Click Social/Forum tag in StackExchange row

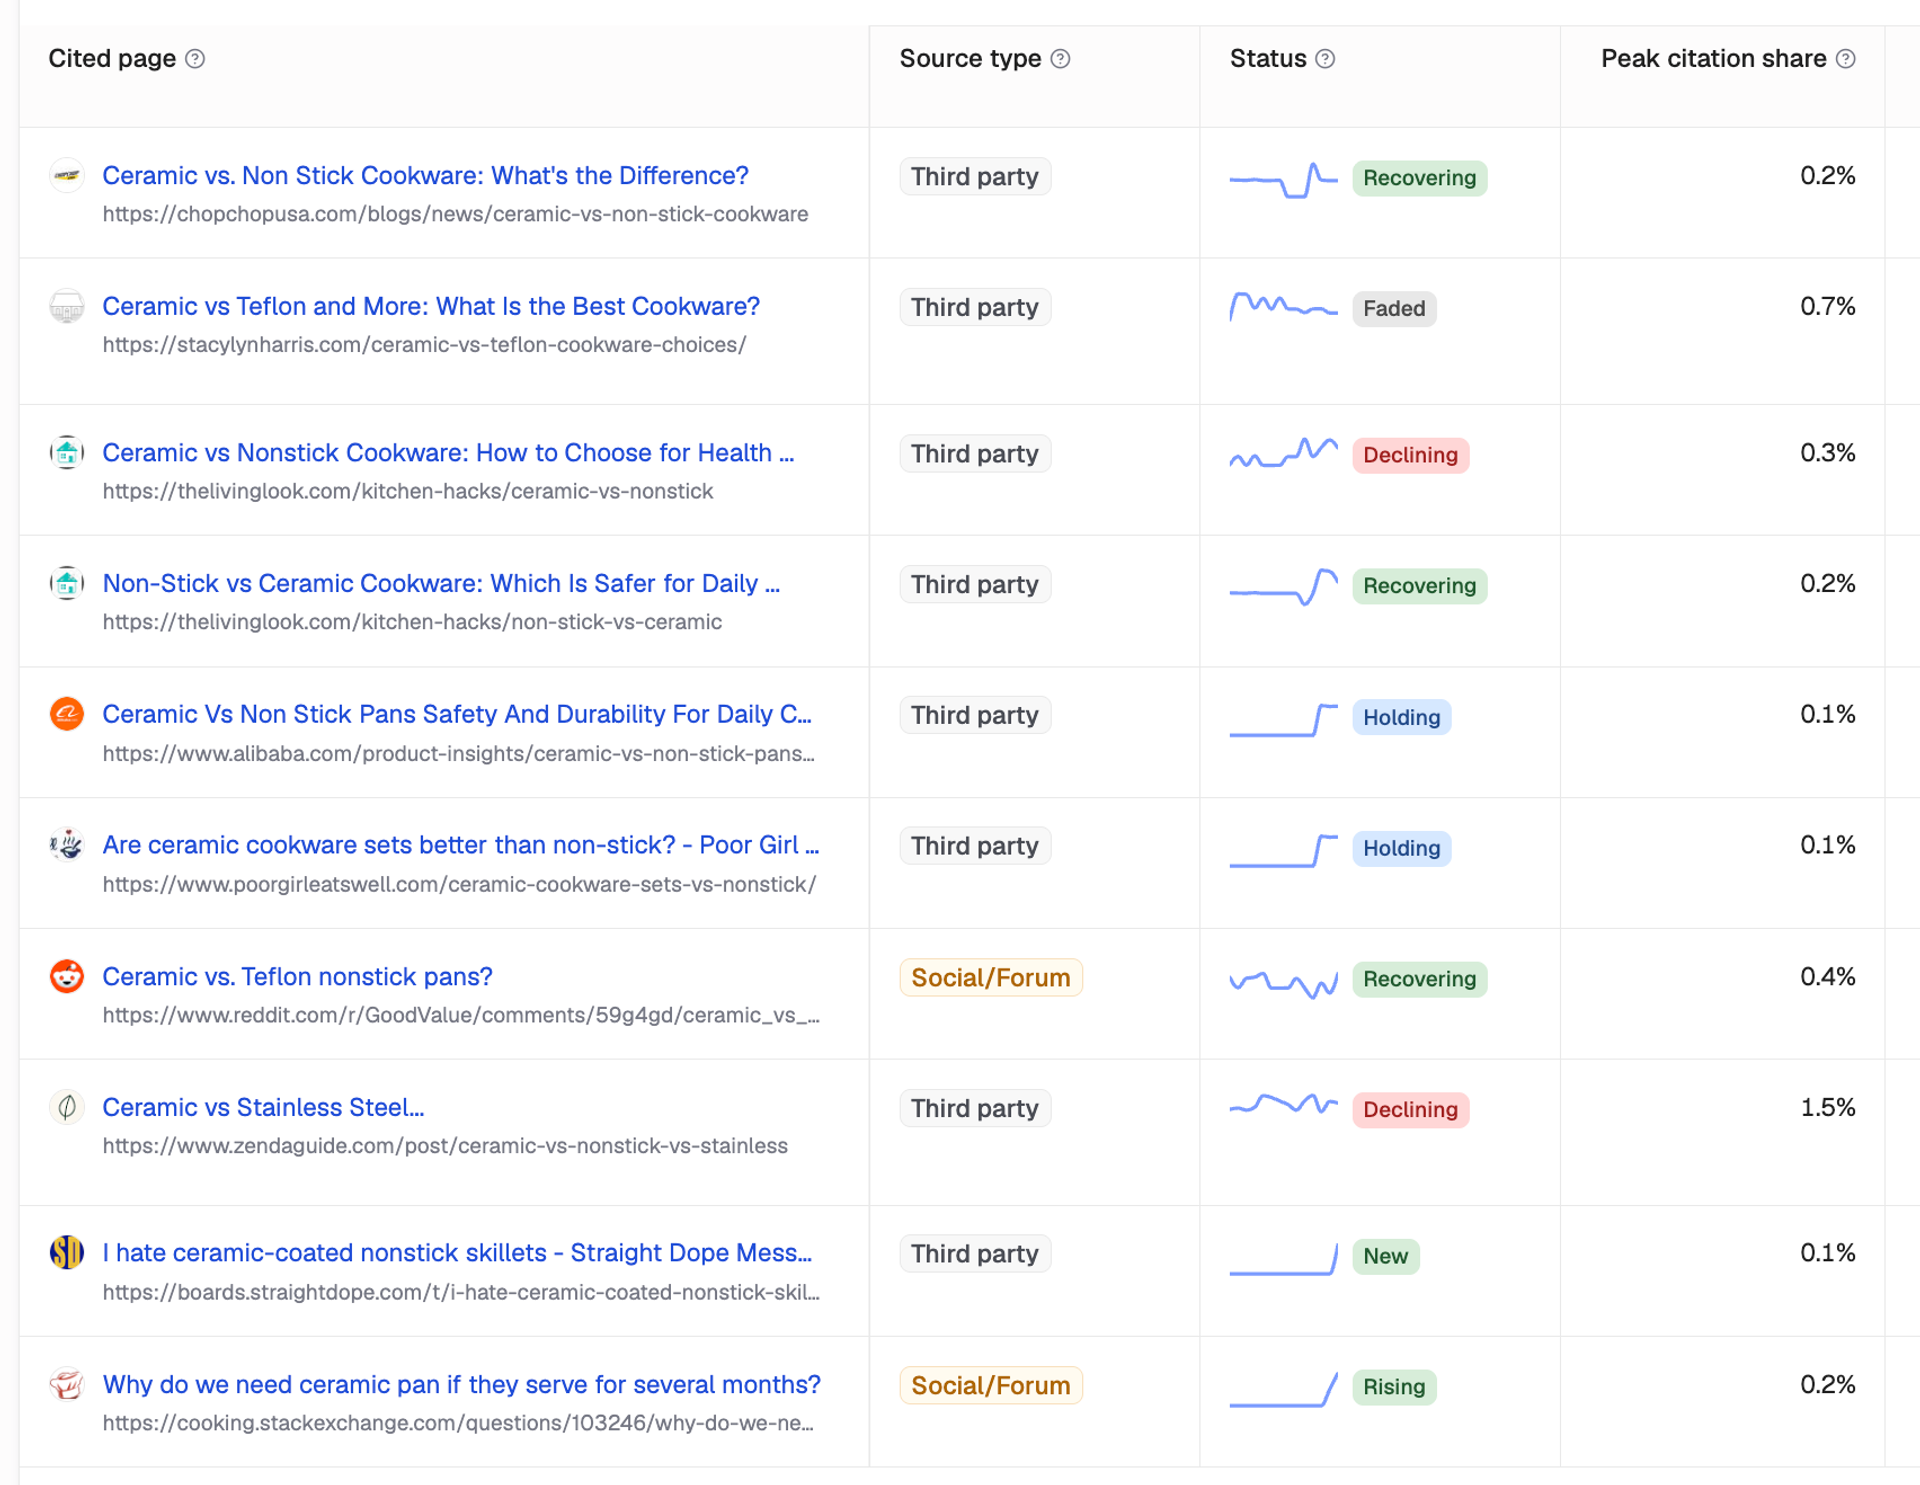991,1385
